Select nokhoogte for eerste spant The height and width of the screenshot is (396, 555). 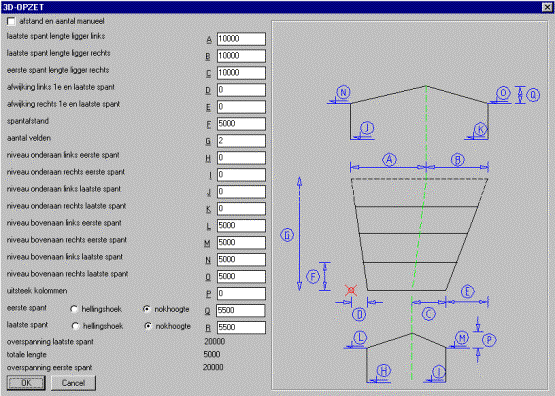click(147, 309)
